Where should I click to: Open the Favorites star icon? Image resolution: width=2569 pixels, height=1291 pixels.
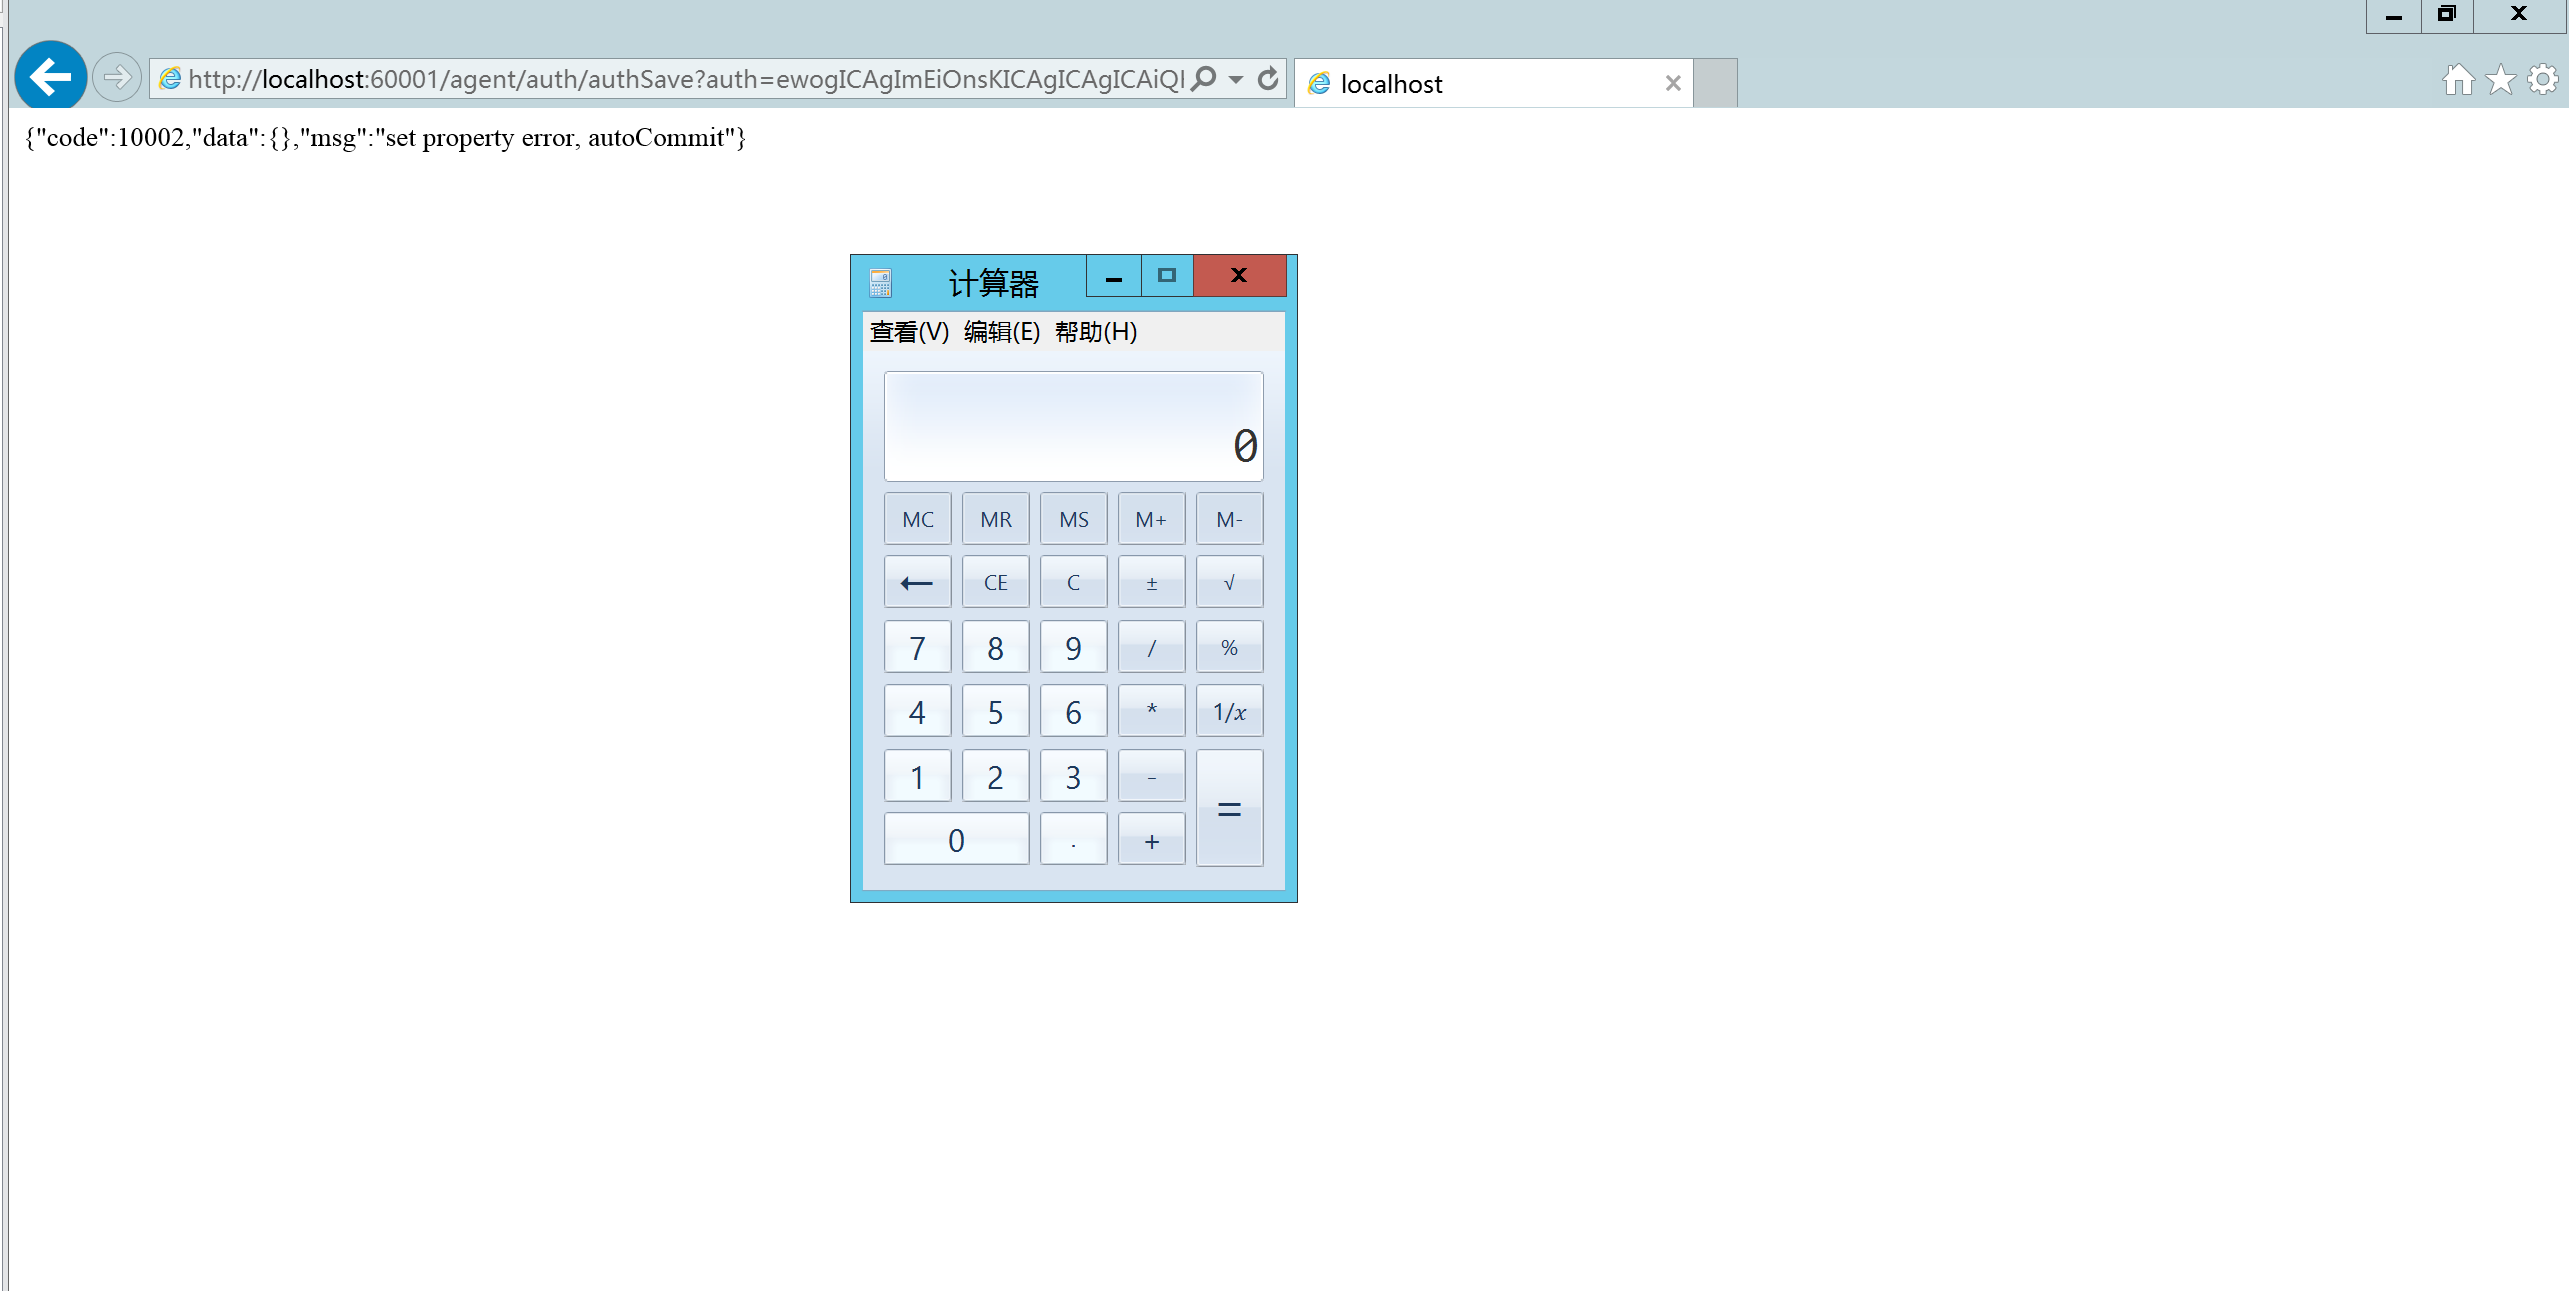[2500, 80]
